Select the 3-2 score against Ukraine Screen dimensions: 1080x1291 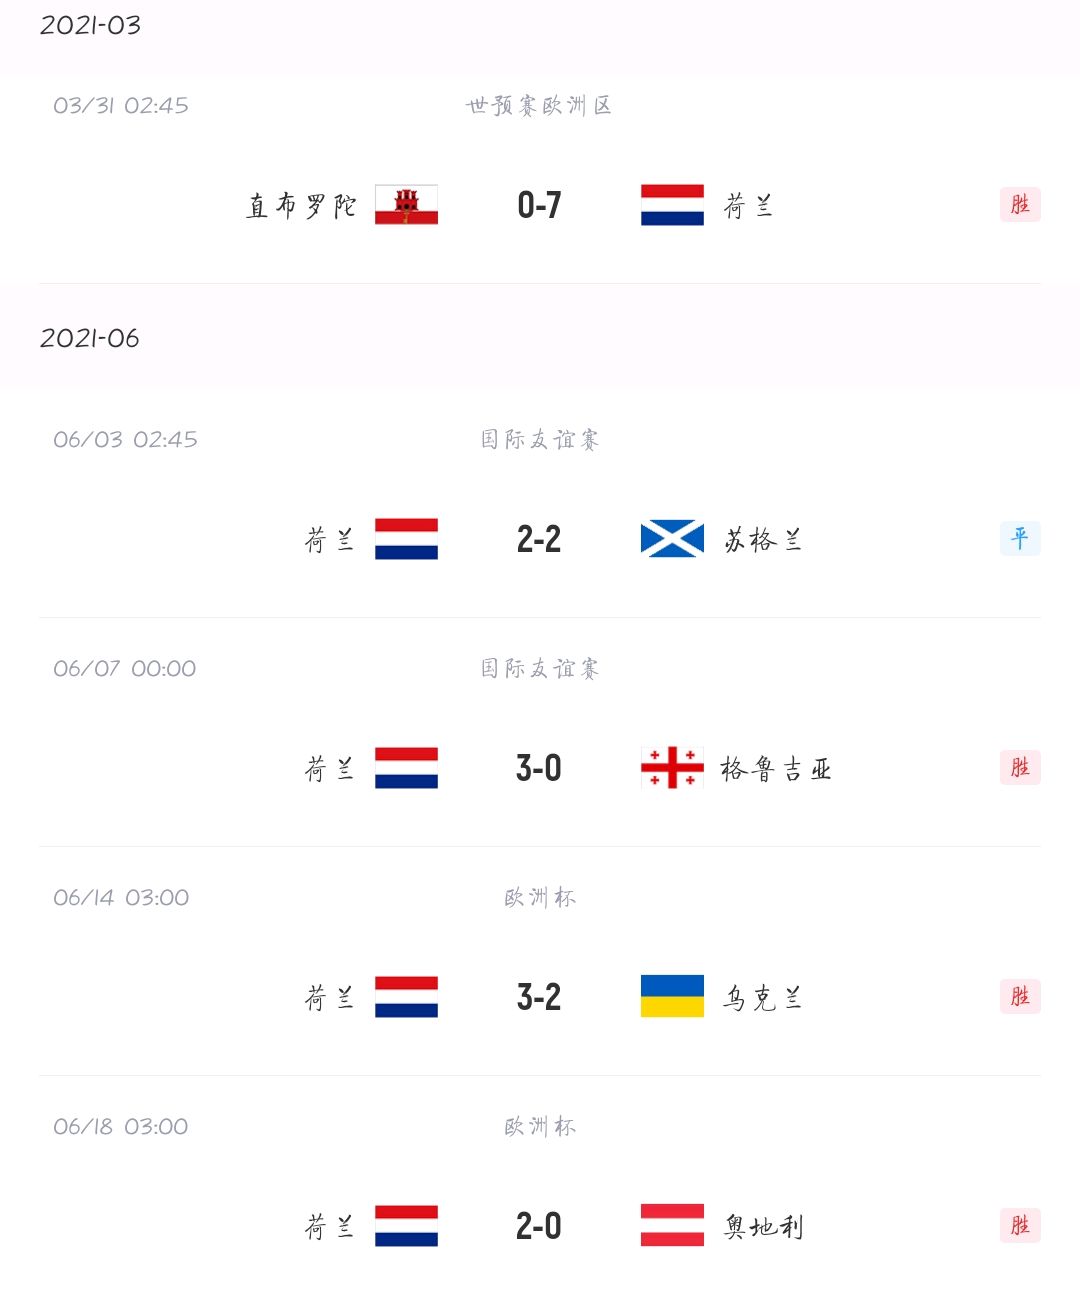pyautogui.click(x=539, y=998)
